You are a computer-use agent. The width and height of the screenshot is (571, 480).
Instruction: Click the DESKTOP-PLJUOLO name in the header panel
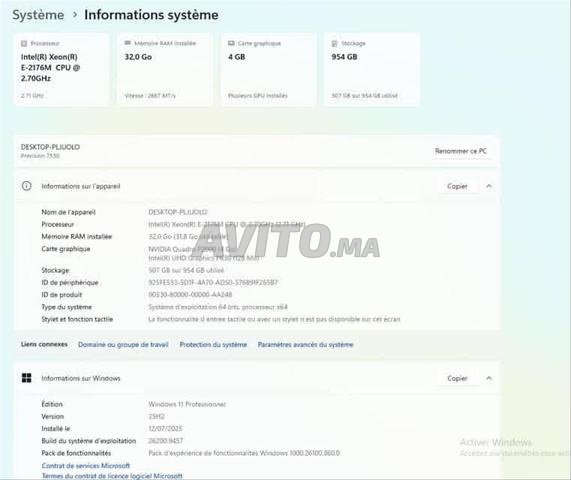pos(50,147)
